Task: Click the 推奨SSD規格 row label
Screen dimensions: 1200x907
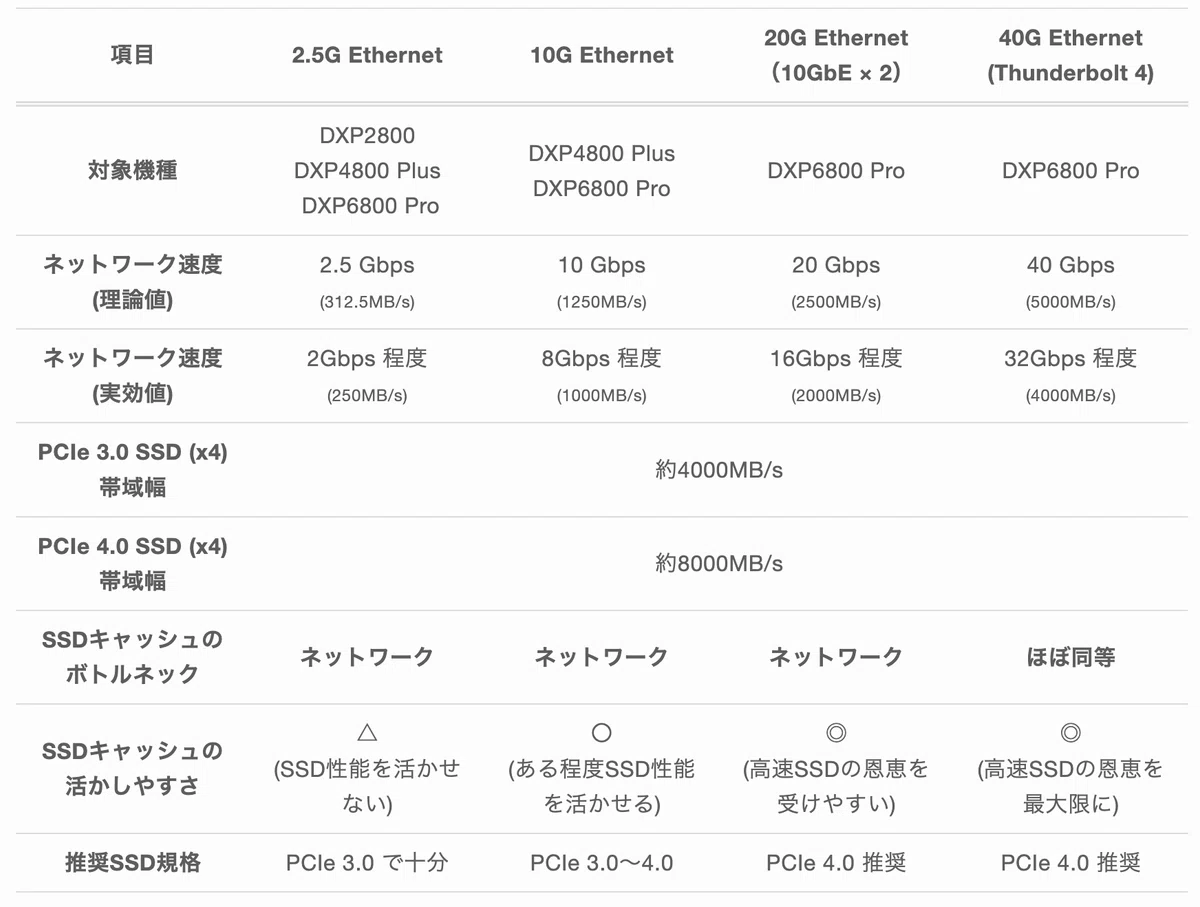Action: coord(132,862)
